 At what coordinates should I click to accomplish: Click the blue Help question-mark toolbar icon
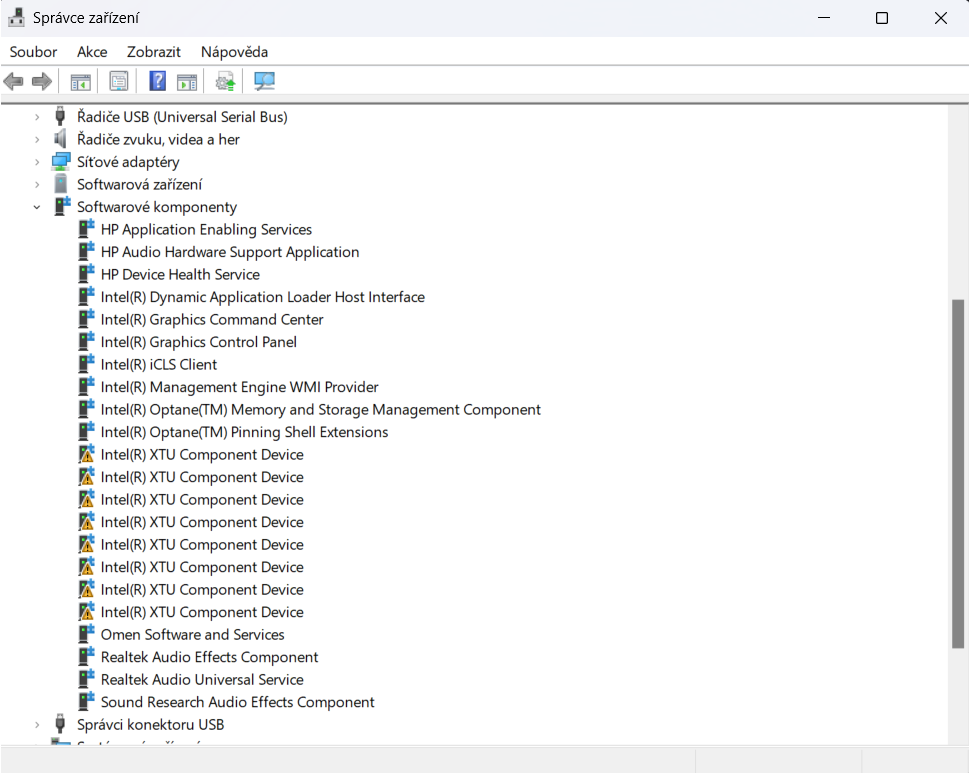[158, 81]
